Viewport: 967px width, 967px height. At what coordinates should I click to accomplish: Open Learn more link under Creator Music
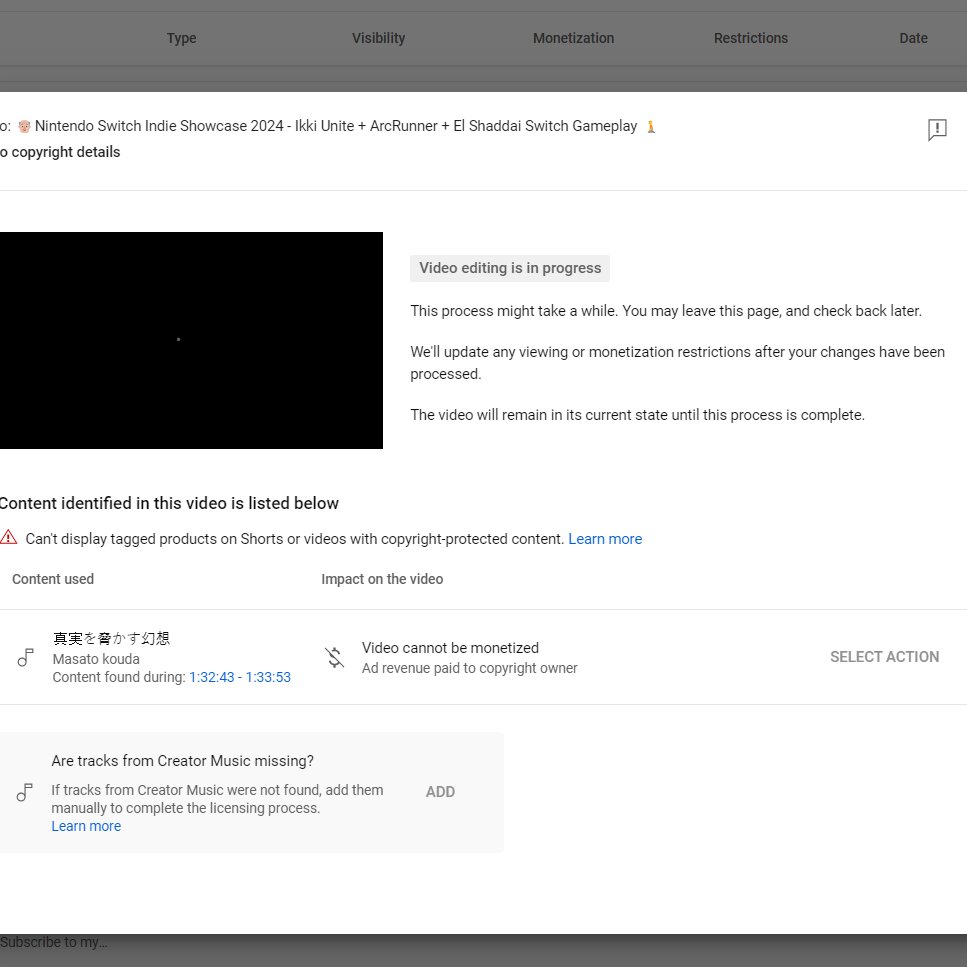click(86, 826)
